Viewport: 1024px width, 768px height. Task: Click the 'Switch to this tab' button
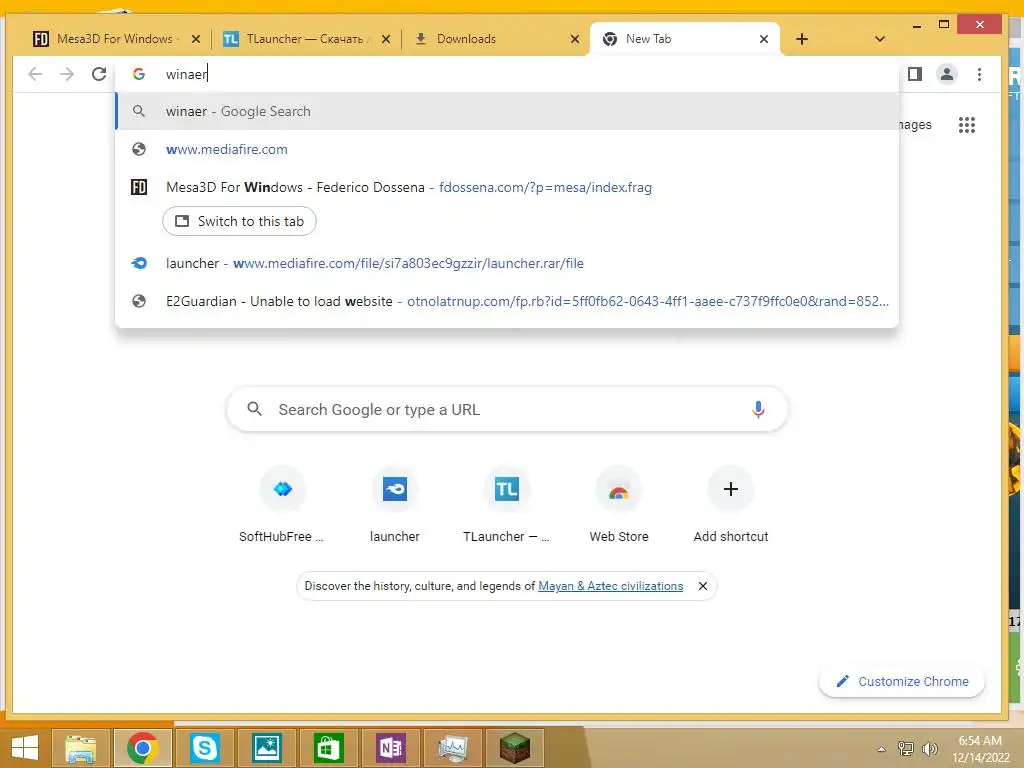pos(239,221)
